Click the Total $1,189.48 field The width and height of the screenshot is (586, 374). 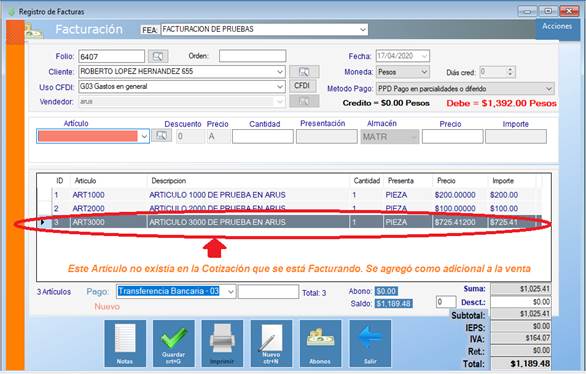tap(521, 364)
